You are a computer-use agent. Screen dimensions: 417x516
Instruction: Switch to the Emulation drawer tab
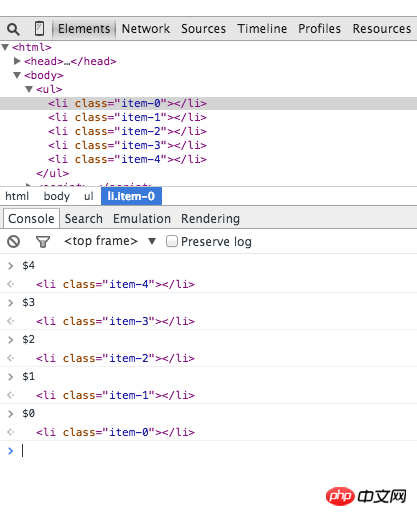click(142, 219)
